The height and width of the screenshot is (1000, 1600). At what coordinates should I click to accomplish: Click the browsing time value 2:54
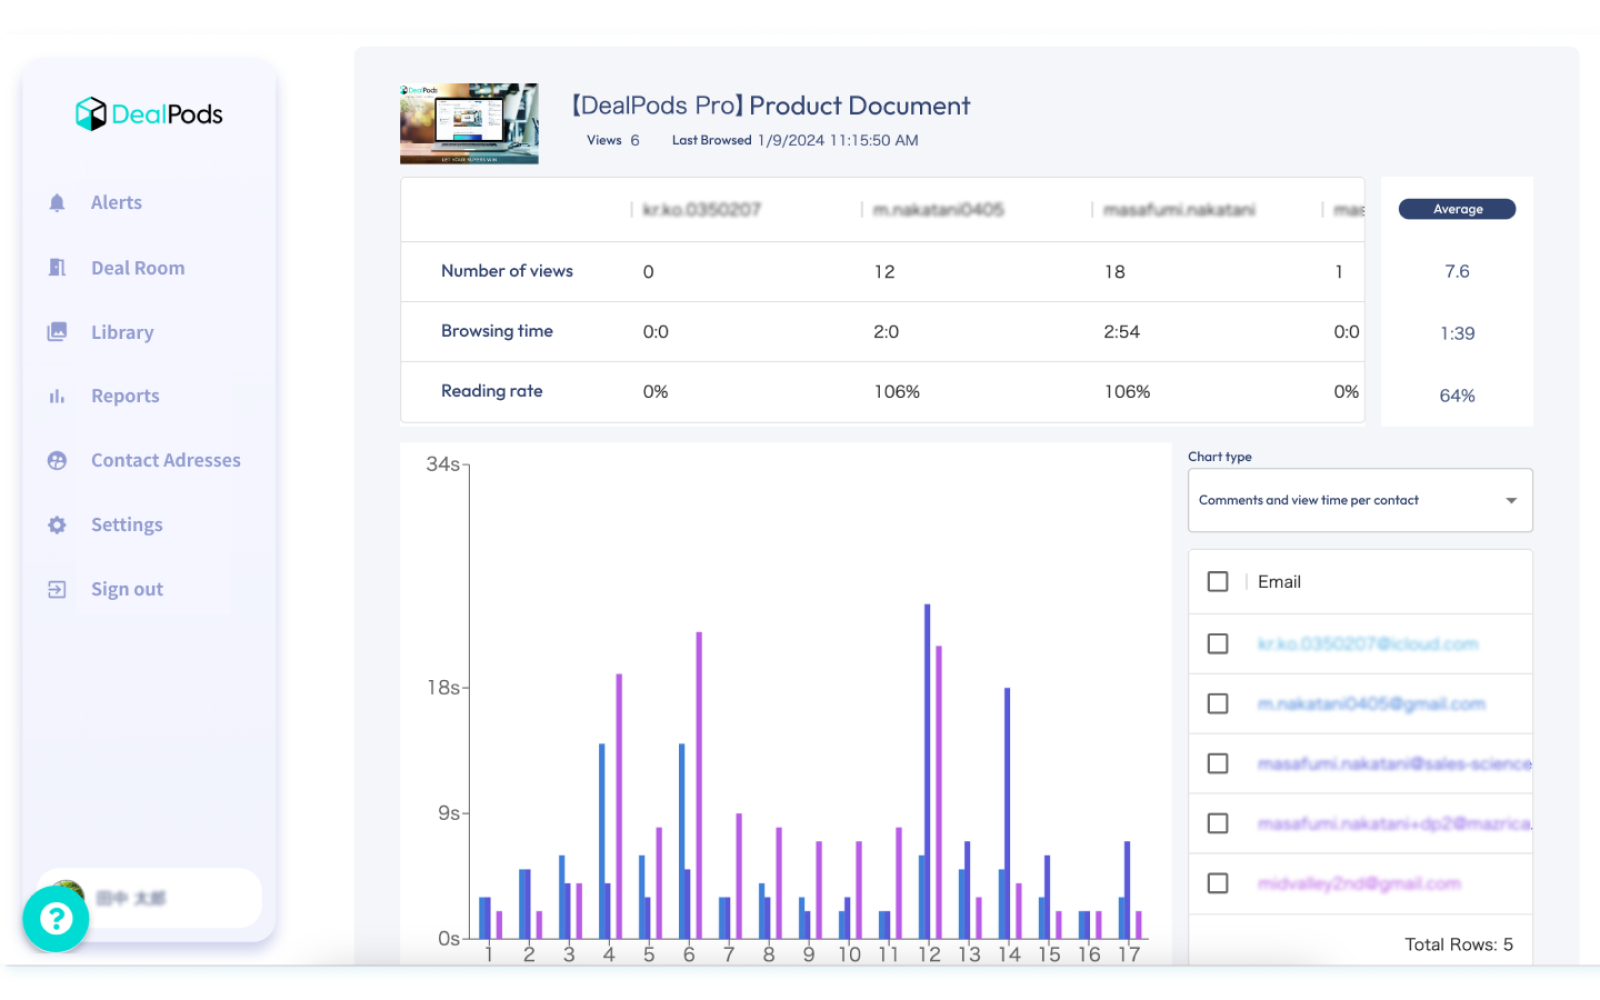1121,332
